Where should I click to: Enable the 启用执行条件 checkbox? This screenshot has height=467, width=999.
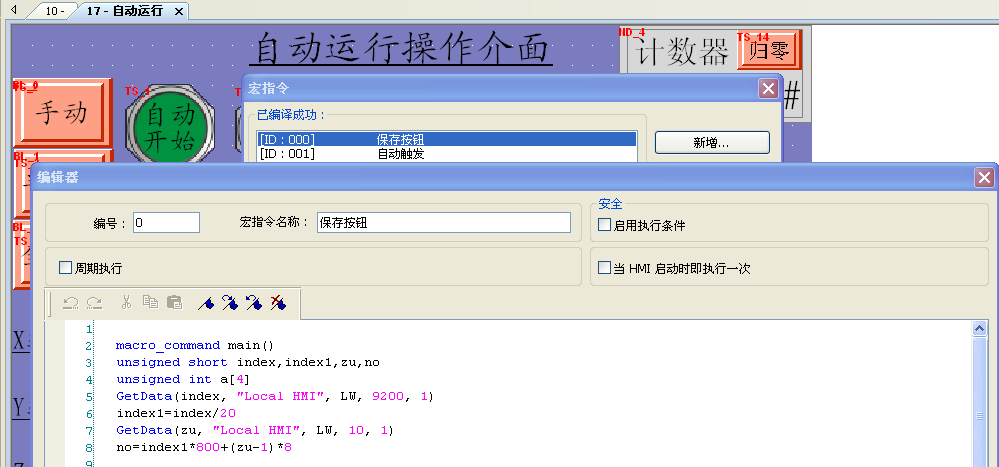(604, 225)
